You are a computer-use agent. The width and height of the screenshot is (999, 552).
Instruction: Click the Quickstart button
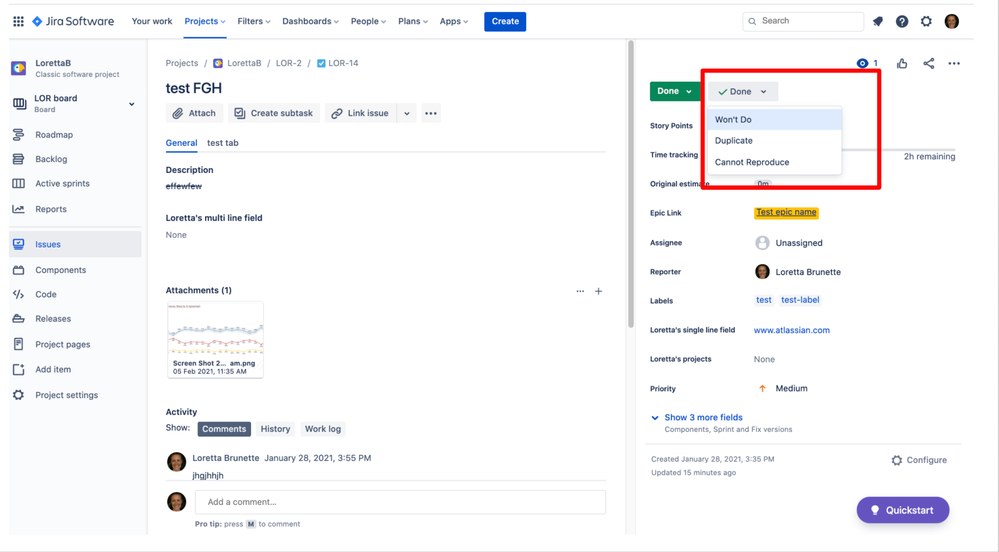(903, 510)
